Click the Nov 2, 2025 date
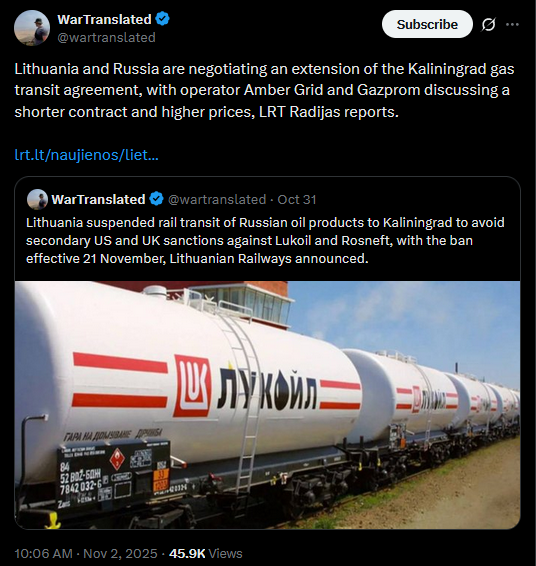Viewport: 536px width, 566px height. (120, 553)
